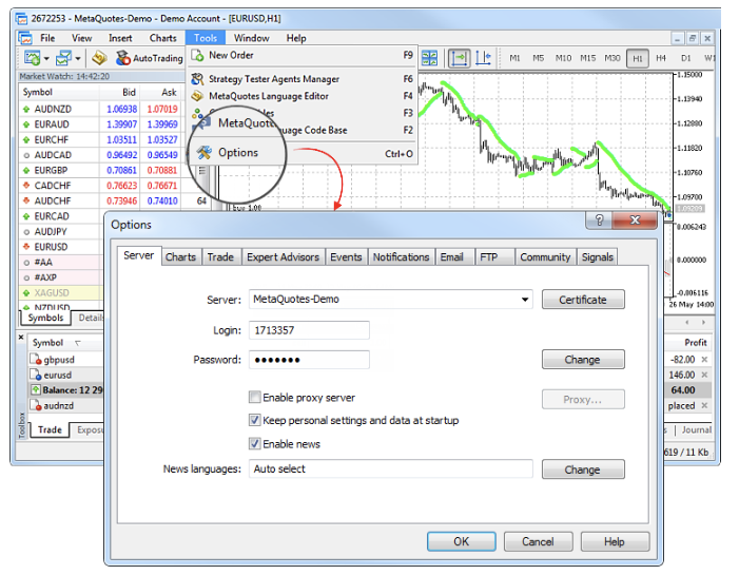Click Help button in Options dialog
This screenshot has width=740, height=576.
614,542
